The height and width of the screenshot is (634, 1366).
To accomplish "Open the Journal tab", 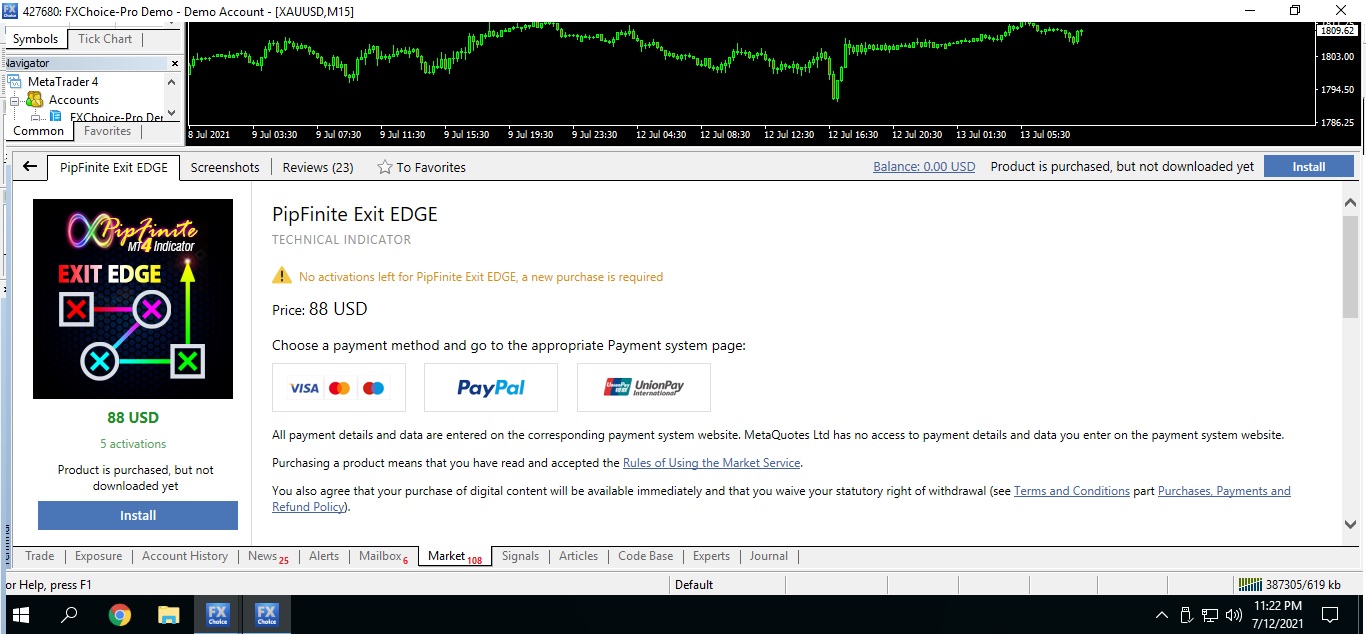I will (768, 556).
